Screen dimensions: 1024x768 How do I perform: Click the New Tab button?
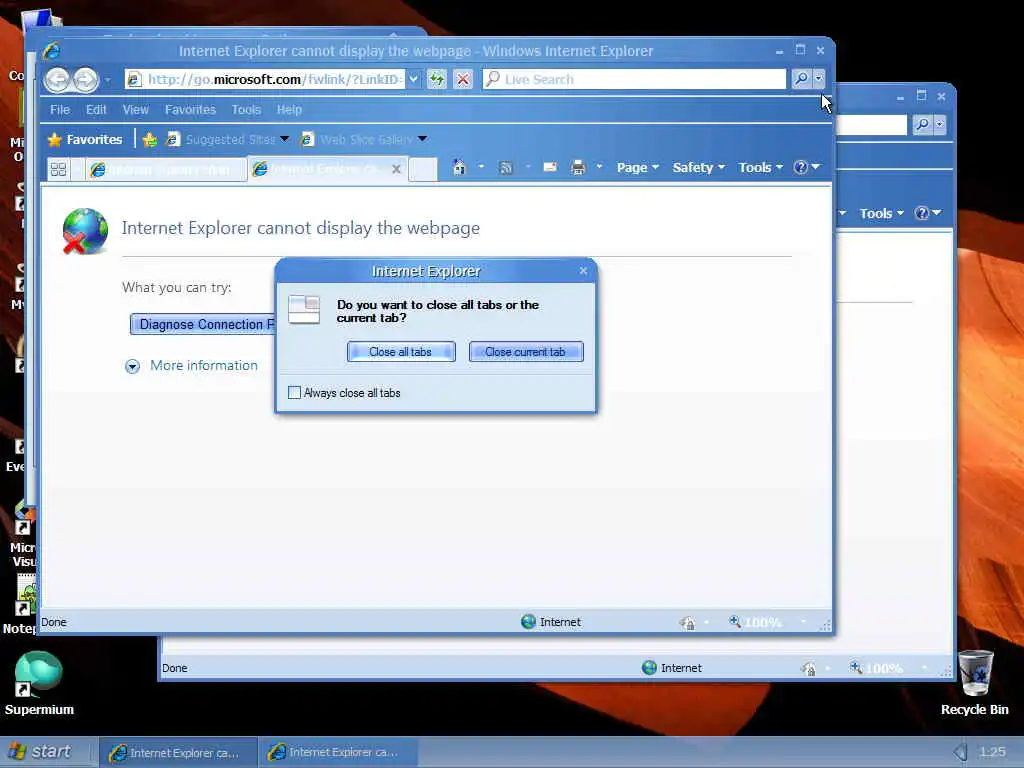pos(423,170)
